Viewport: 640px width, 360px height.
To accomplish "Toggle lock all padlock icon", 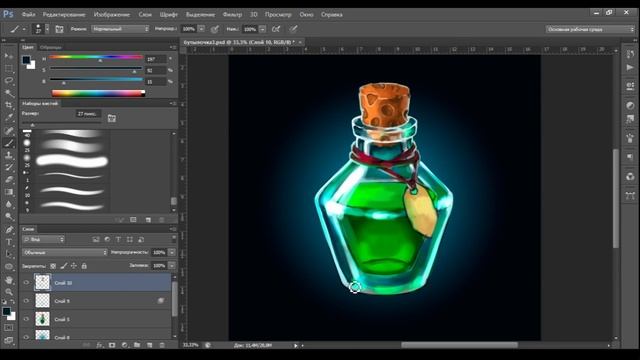I will tap(84, 266).
